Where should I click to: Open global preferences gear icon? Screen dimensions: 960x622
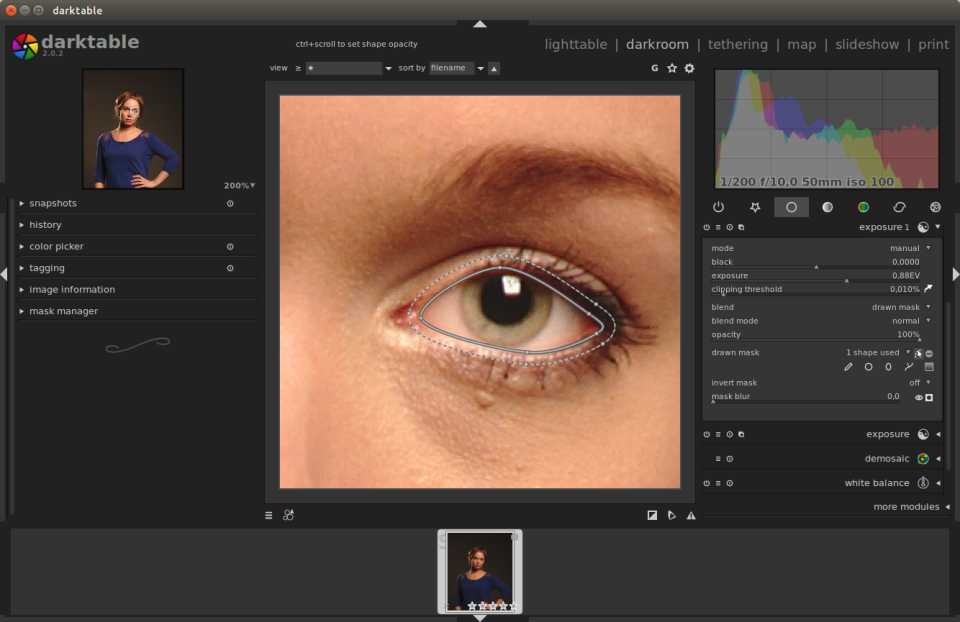click(x=689, y=68)
